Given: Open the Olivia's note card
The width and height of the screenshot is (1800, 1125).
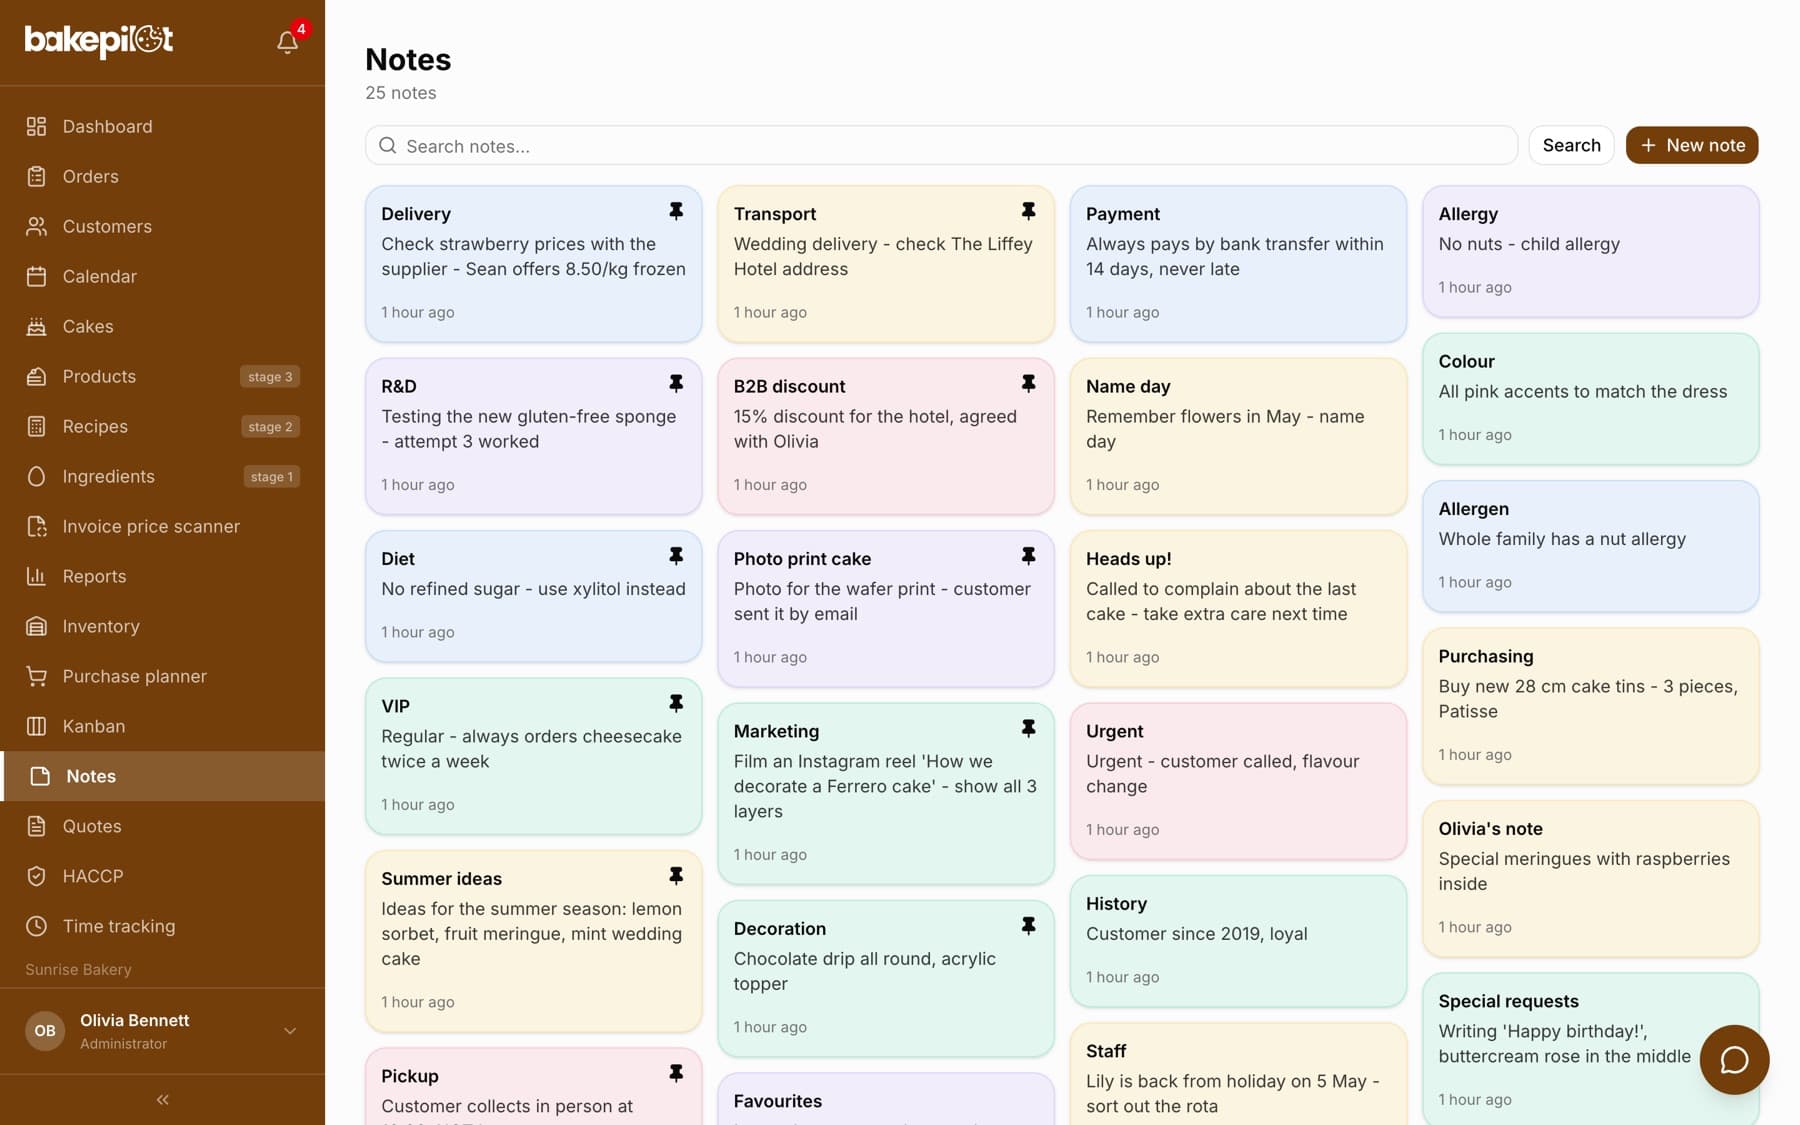Looking at the screenshot, I should click(x=1590, y=879).
